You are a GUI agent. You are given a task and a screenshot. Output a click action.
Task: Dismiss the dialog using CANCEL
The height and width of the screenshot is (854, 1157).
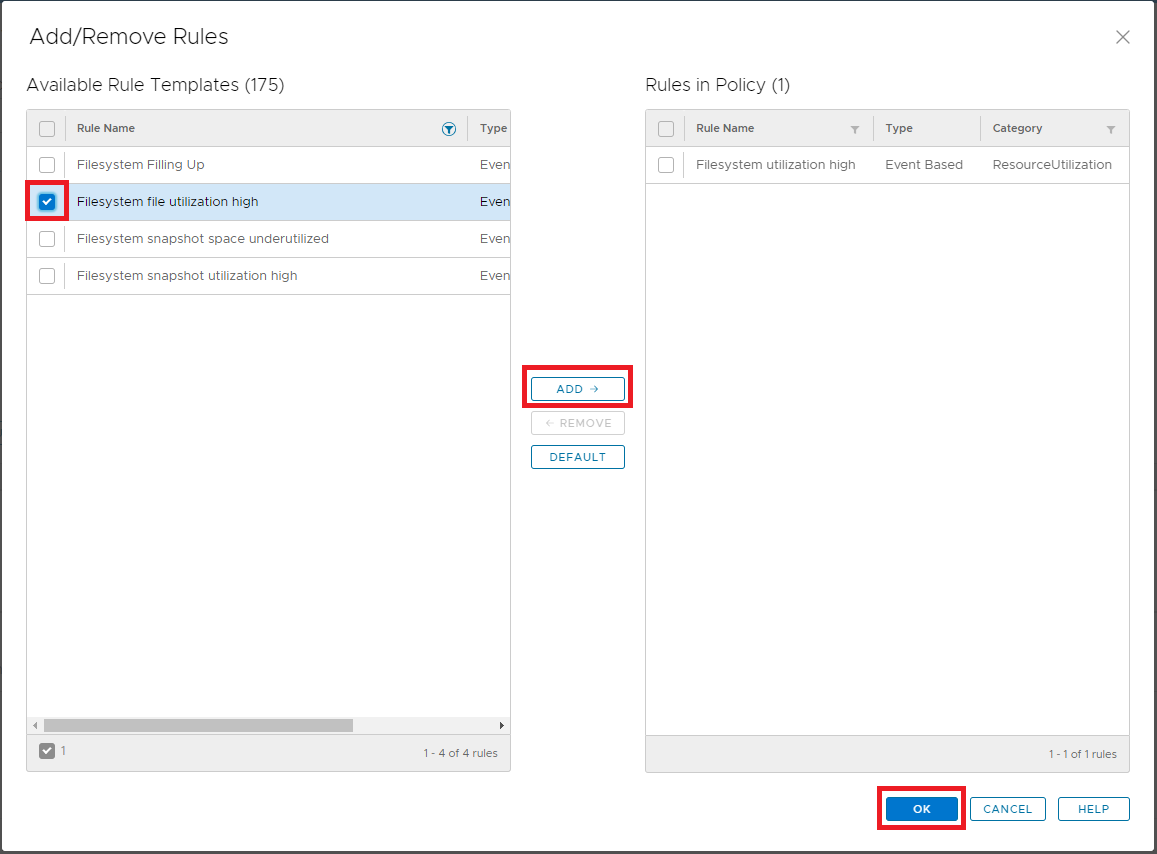click(x=1007, y=808)
